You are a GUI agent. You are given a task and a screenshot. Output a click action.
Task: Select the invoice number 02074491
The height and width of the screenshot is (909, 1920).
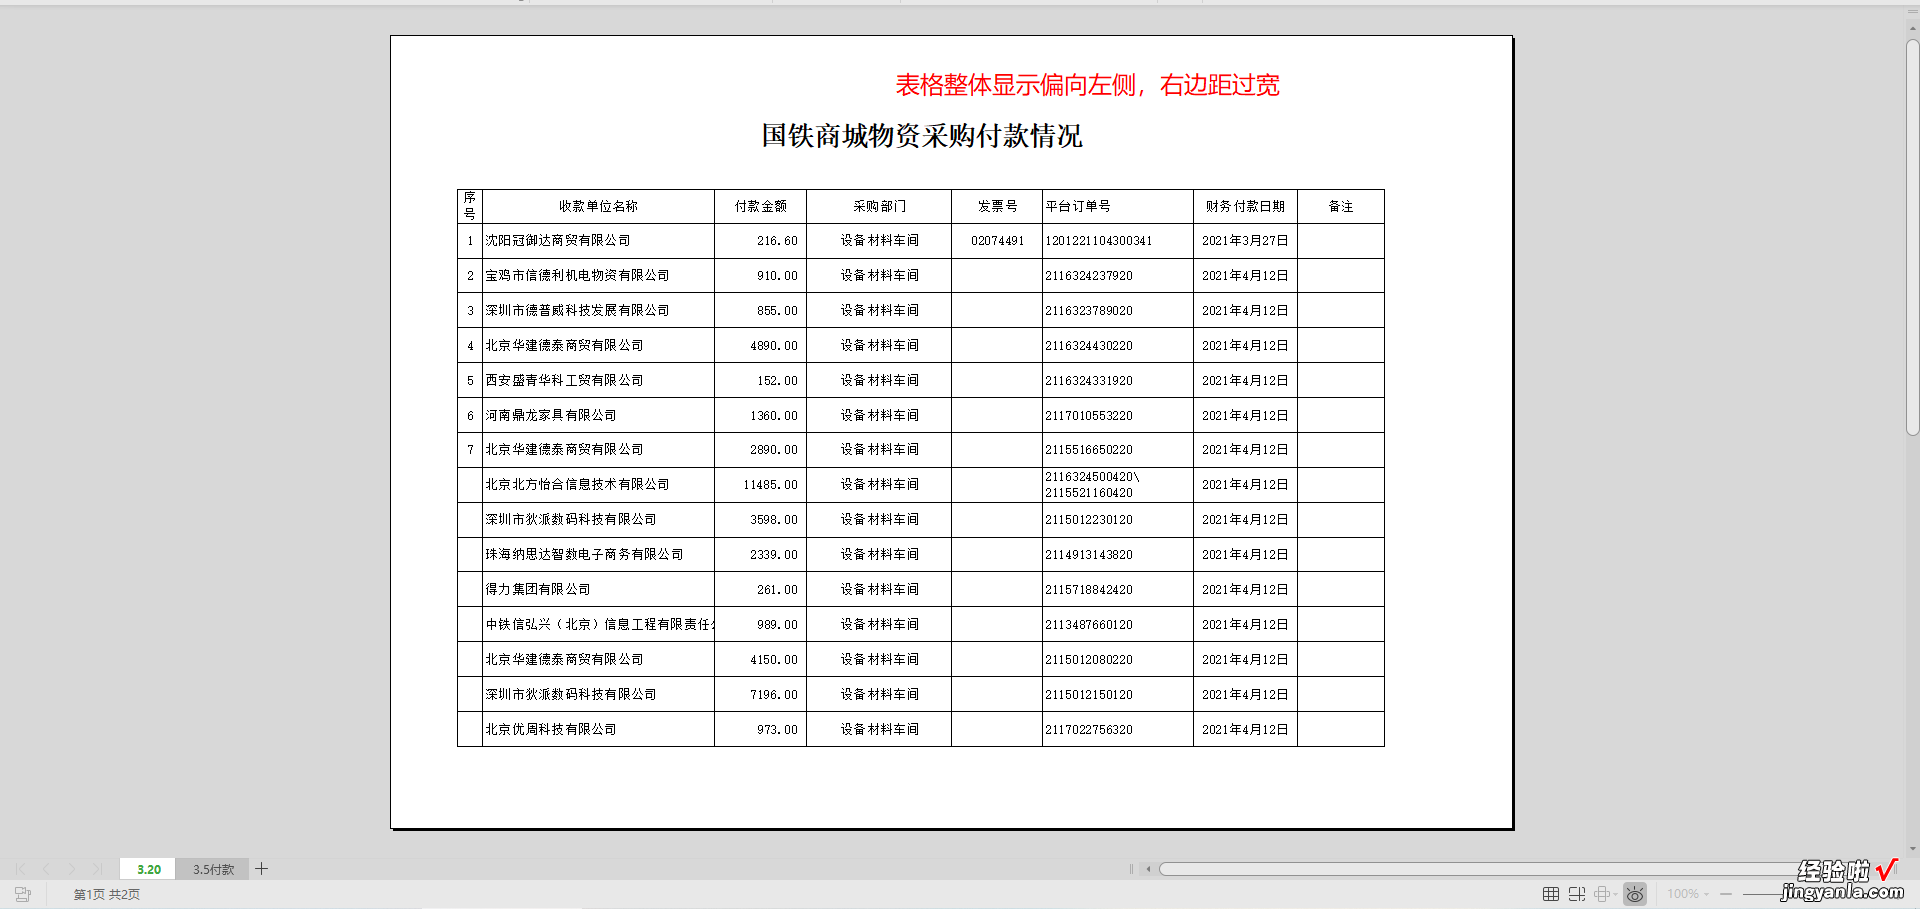pos(997,241)
